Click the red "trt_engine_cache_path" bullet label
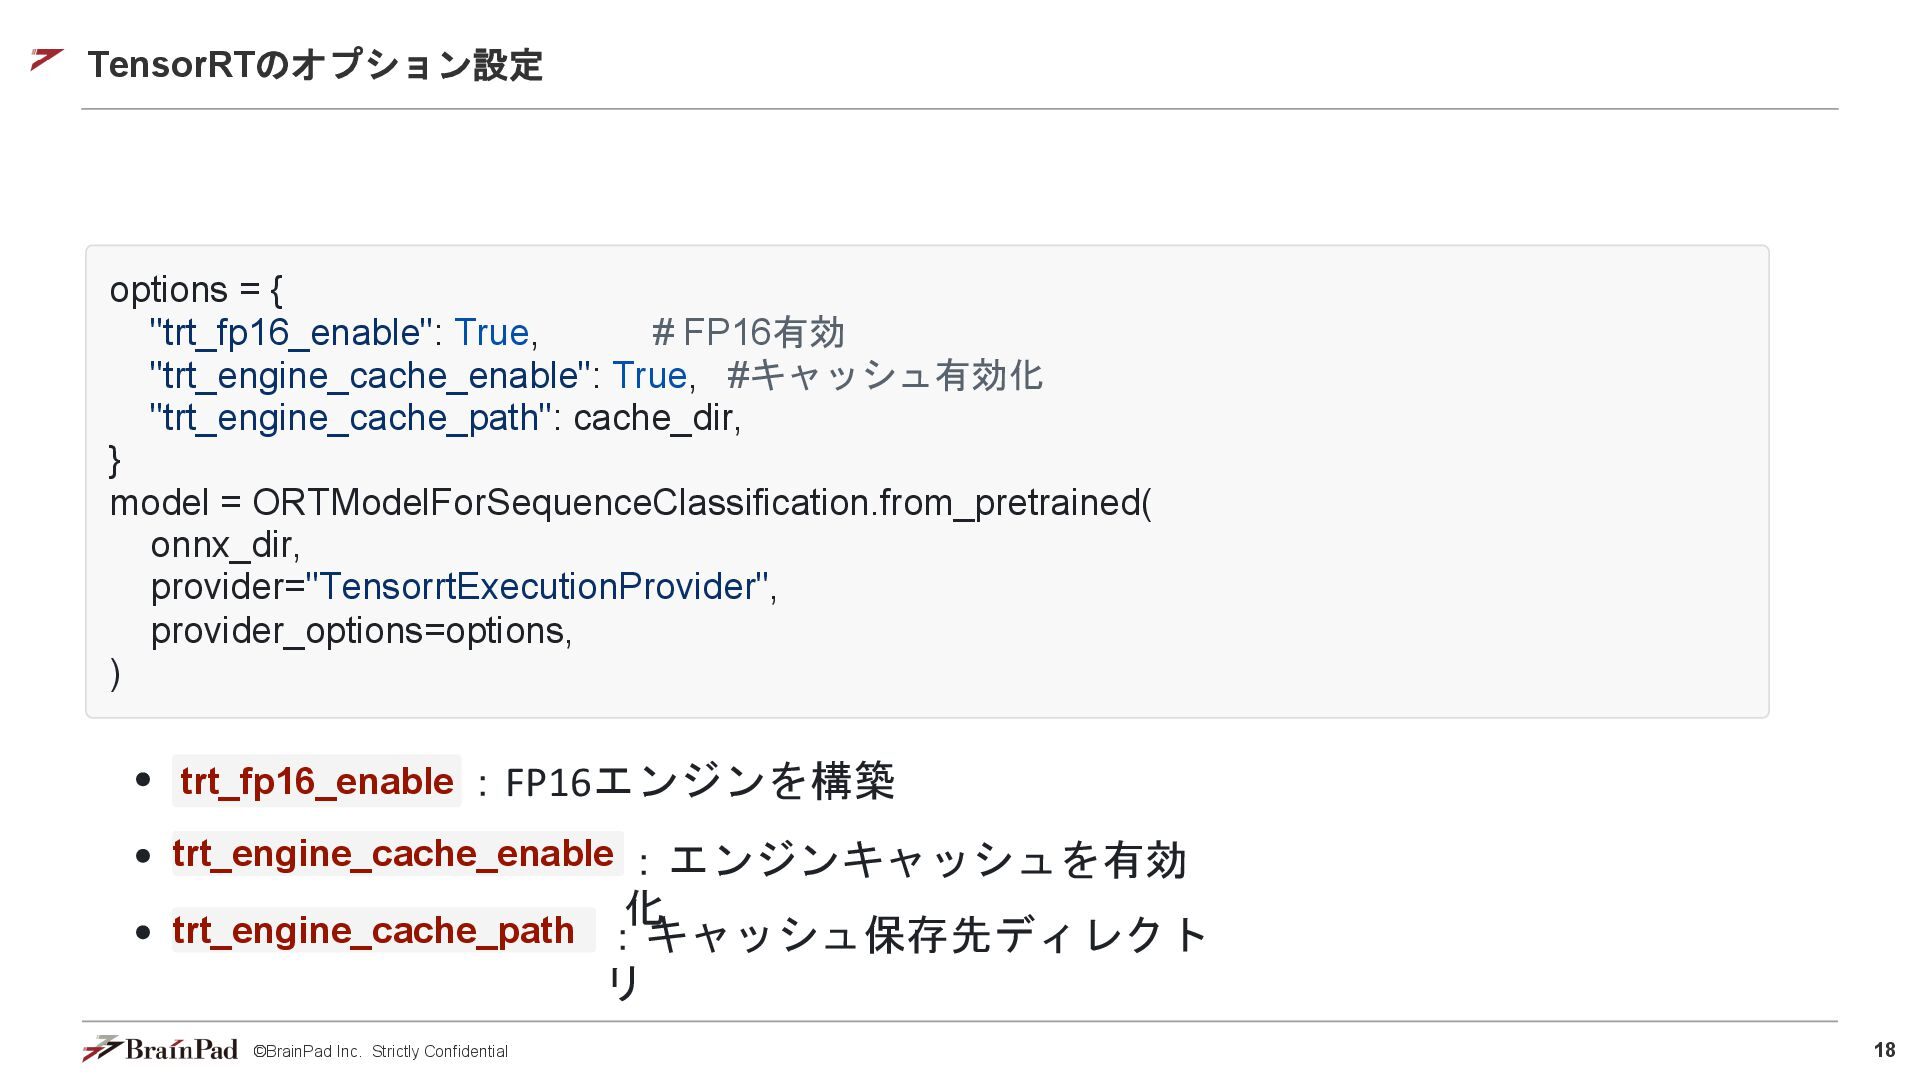1920x1080 pixels. (373, 931)
